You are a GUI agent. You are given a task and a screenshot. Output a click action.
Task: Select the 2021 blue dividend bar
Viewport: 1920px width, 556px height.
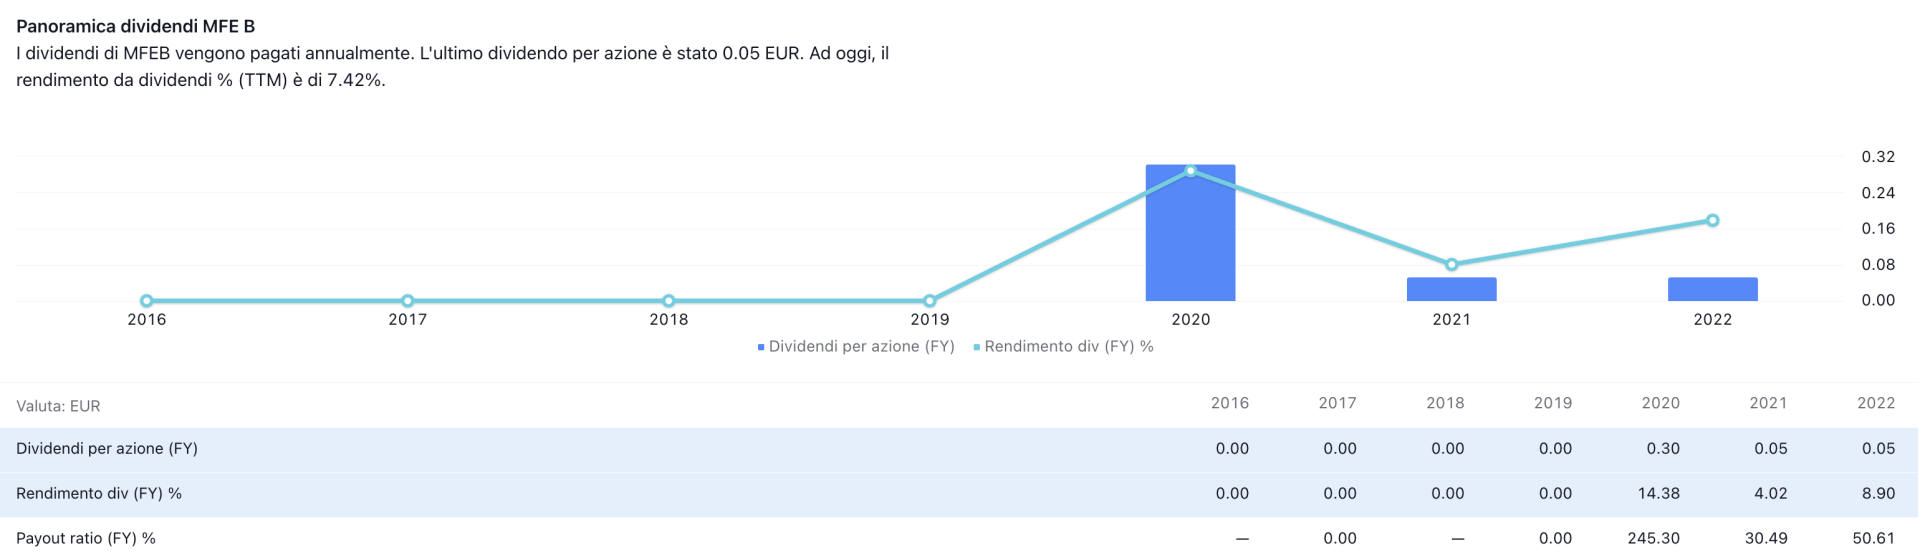pyautogui.click(x=1451, y=289)
